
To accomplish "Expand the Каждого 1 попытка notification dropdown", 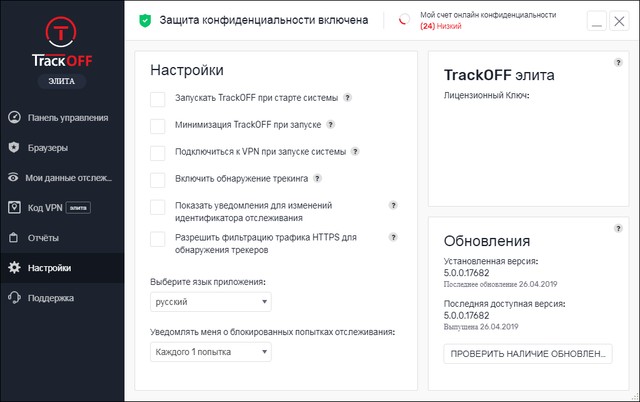I will pos(210,352).
